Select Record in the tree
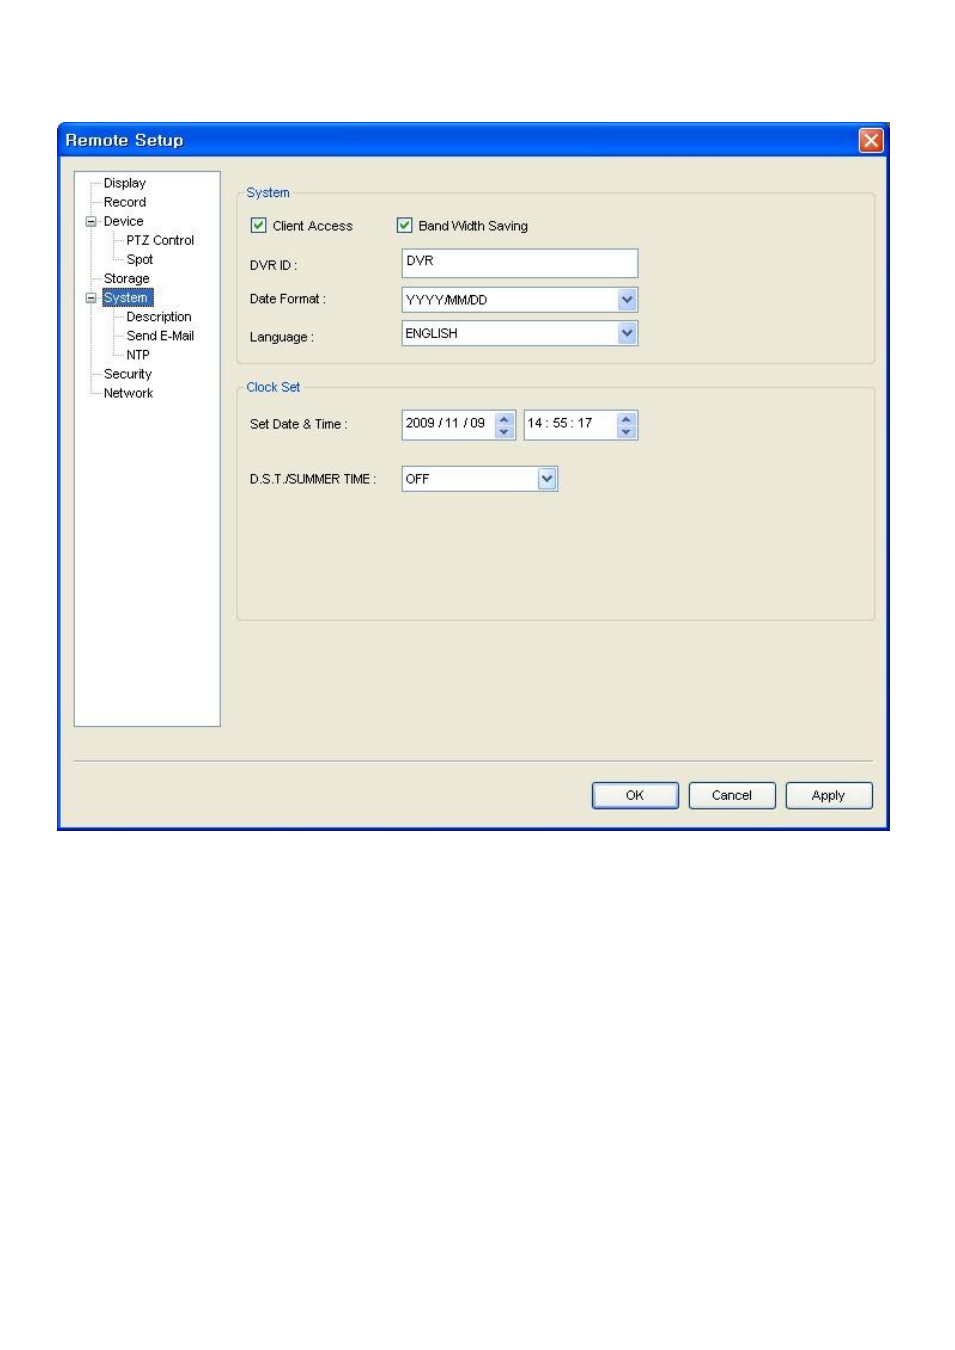 pyautogui.click(x=125, y=202)
